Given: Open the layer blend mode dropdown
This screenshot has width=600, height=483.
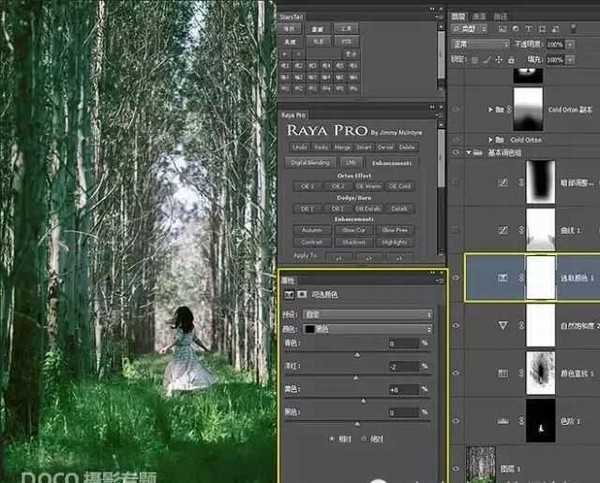Looking at the screenshot, I should [x=478, y=45].
